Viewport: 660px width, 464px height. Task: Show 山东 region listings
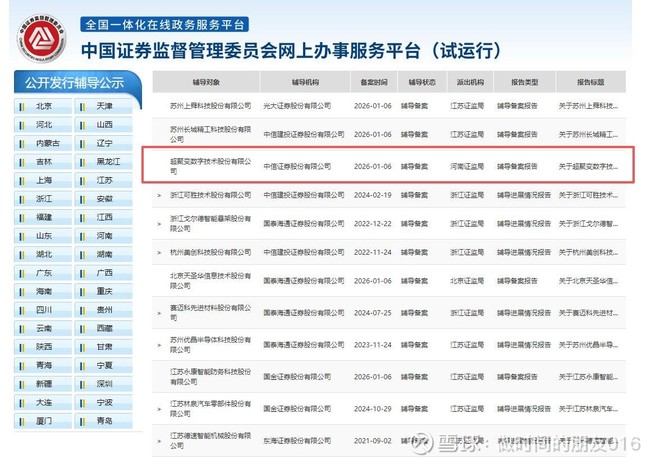43,236
